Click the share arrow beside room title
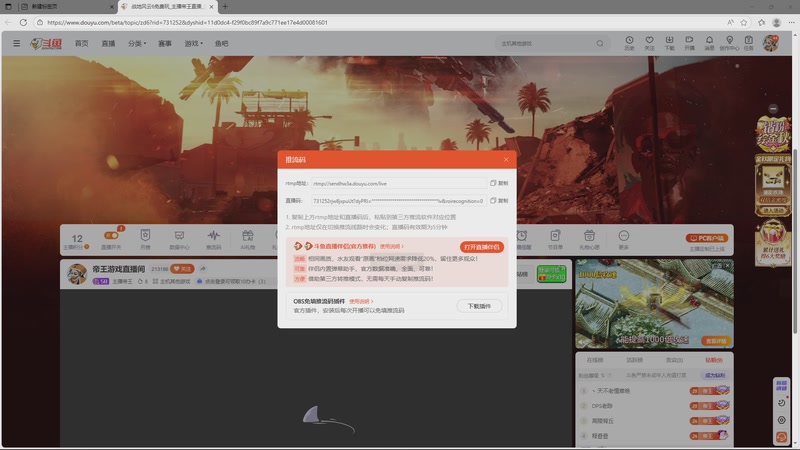 click(203, 269)
